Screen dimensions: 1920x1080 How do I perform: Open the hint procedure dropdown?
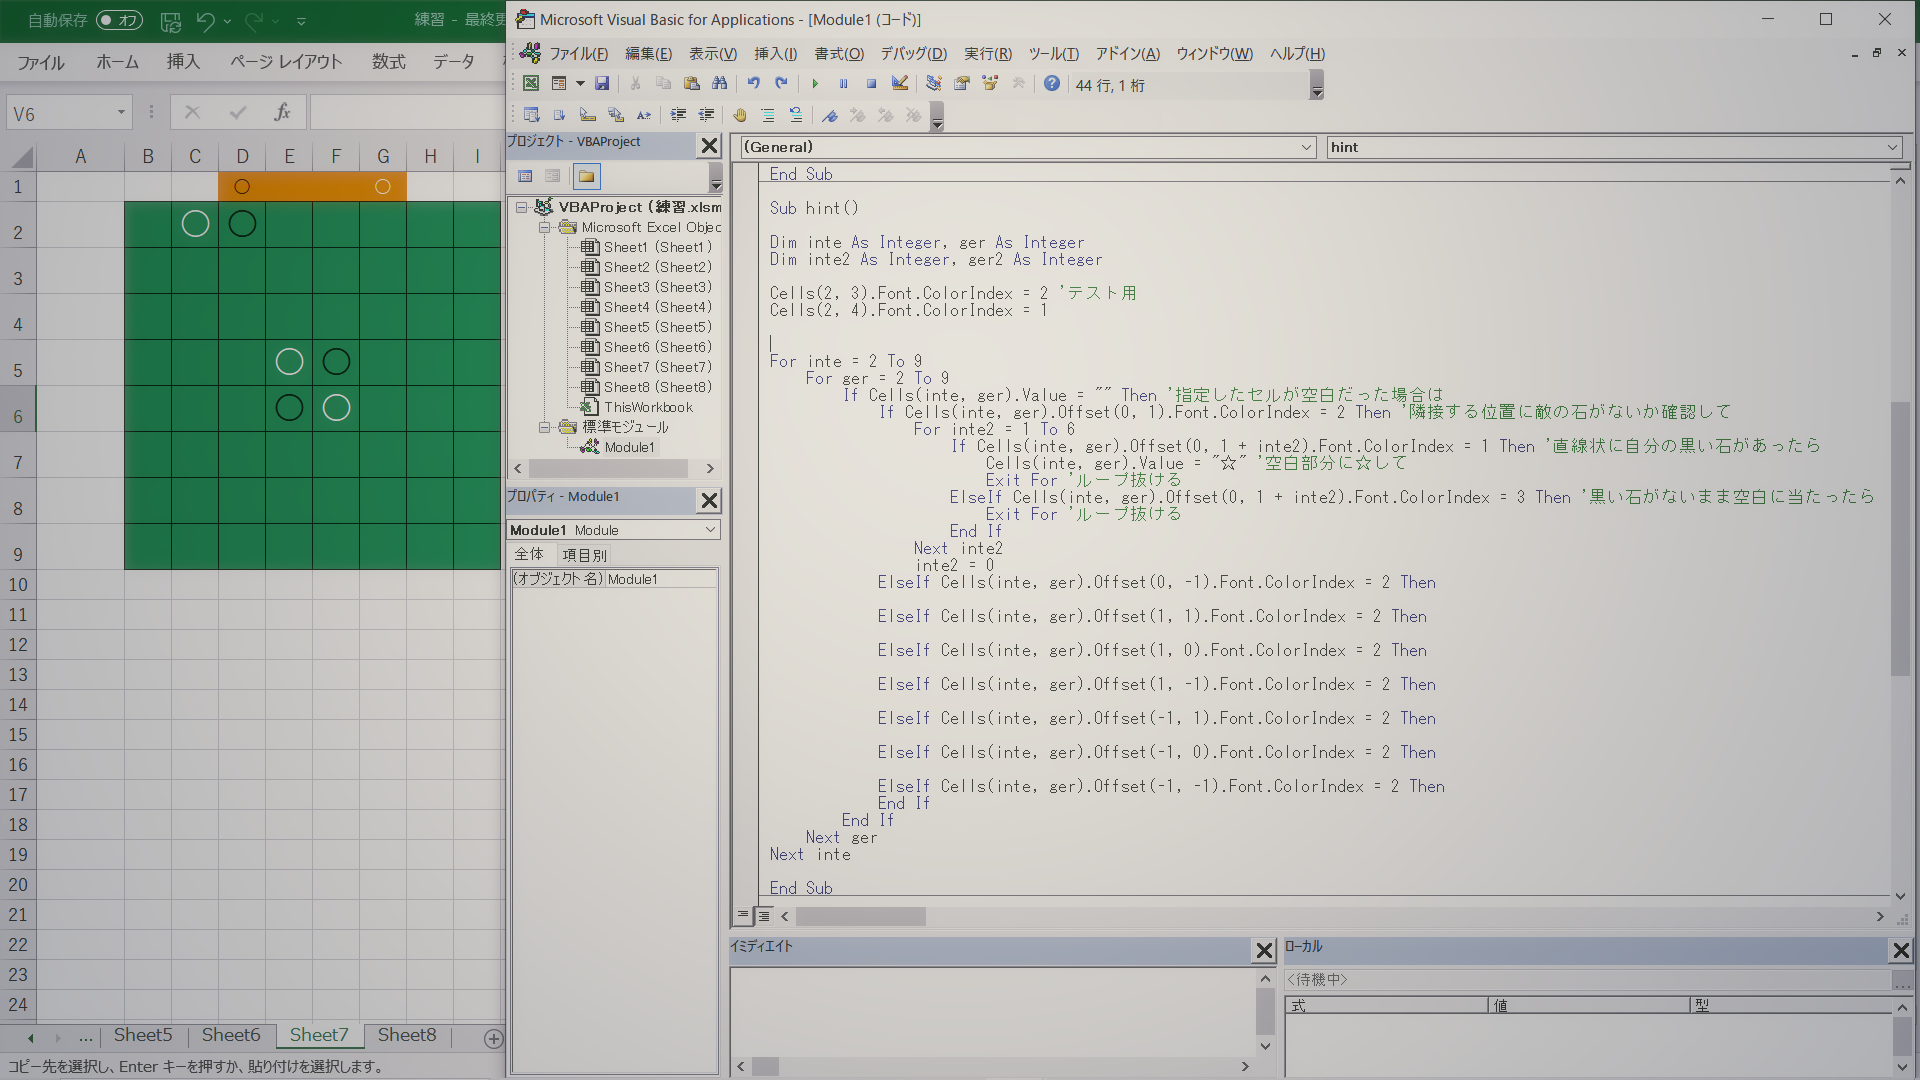1892,147
